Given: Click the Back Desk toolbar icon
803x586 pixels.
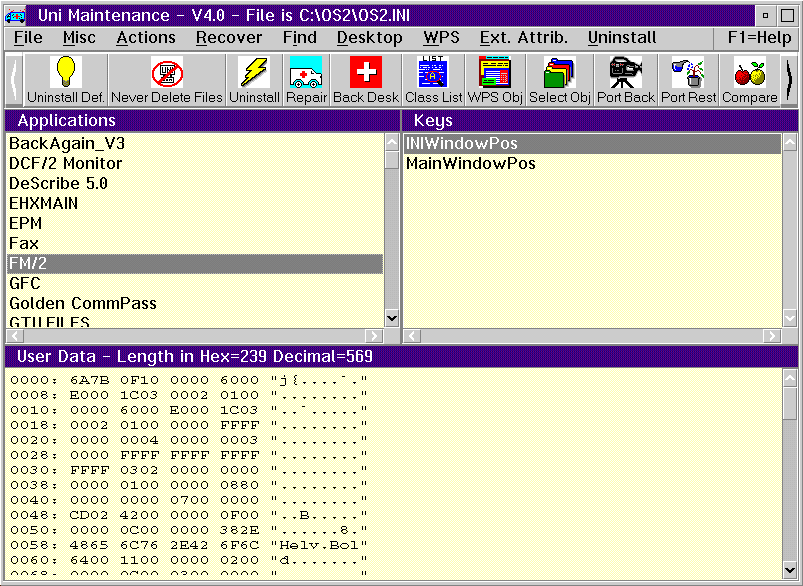Looking at the screenshot, I should pyautogui.click(x=365, y=79).
